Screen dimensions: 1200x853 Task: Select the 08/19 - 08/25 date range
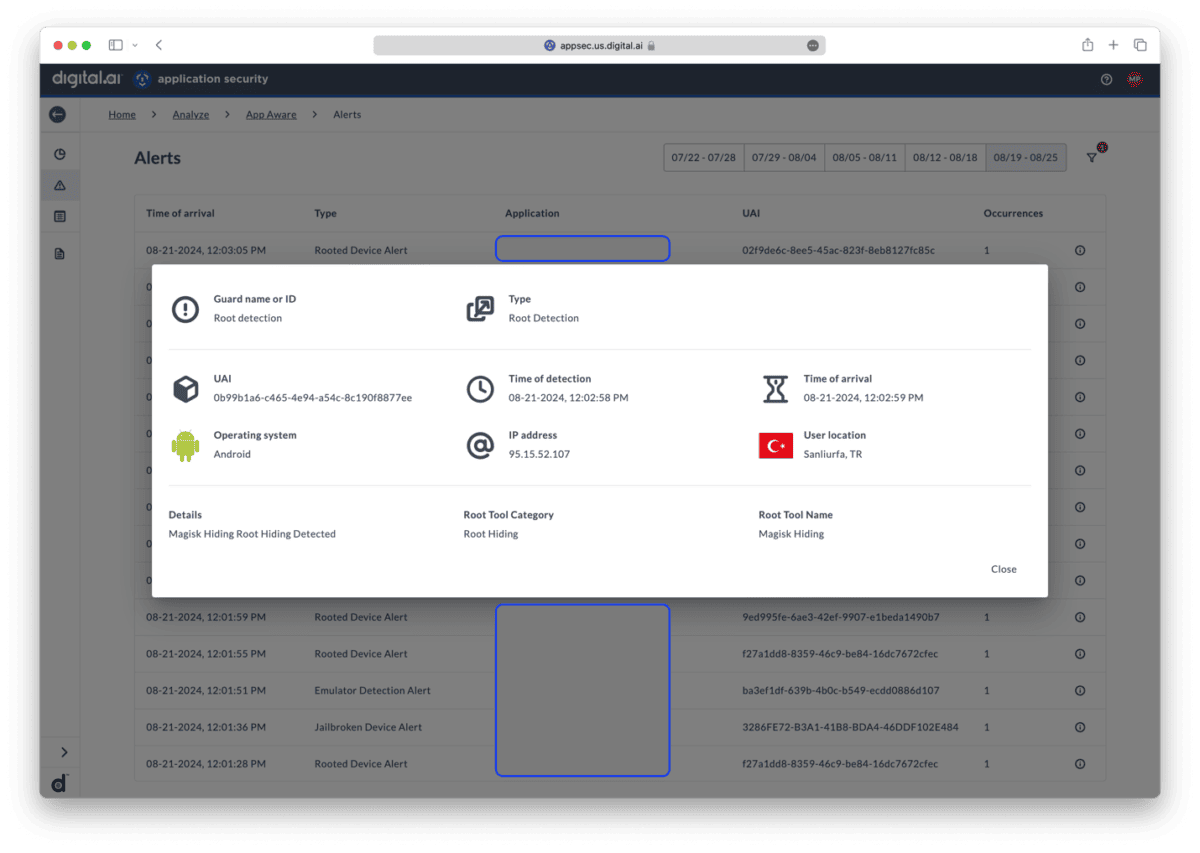pyautogui.click(x=1026, y=157)
